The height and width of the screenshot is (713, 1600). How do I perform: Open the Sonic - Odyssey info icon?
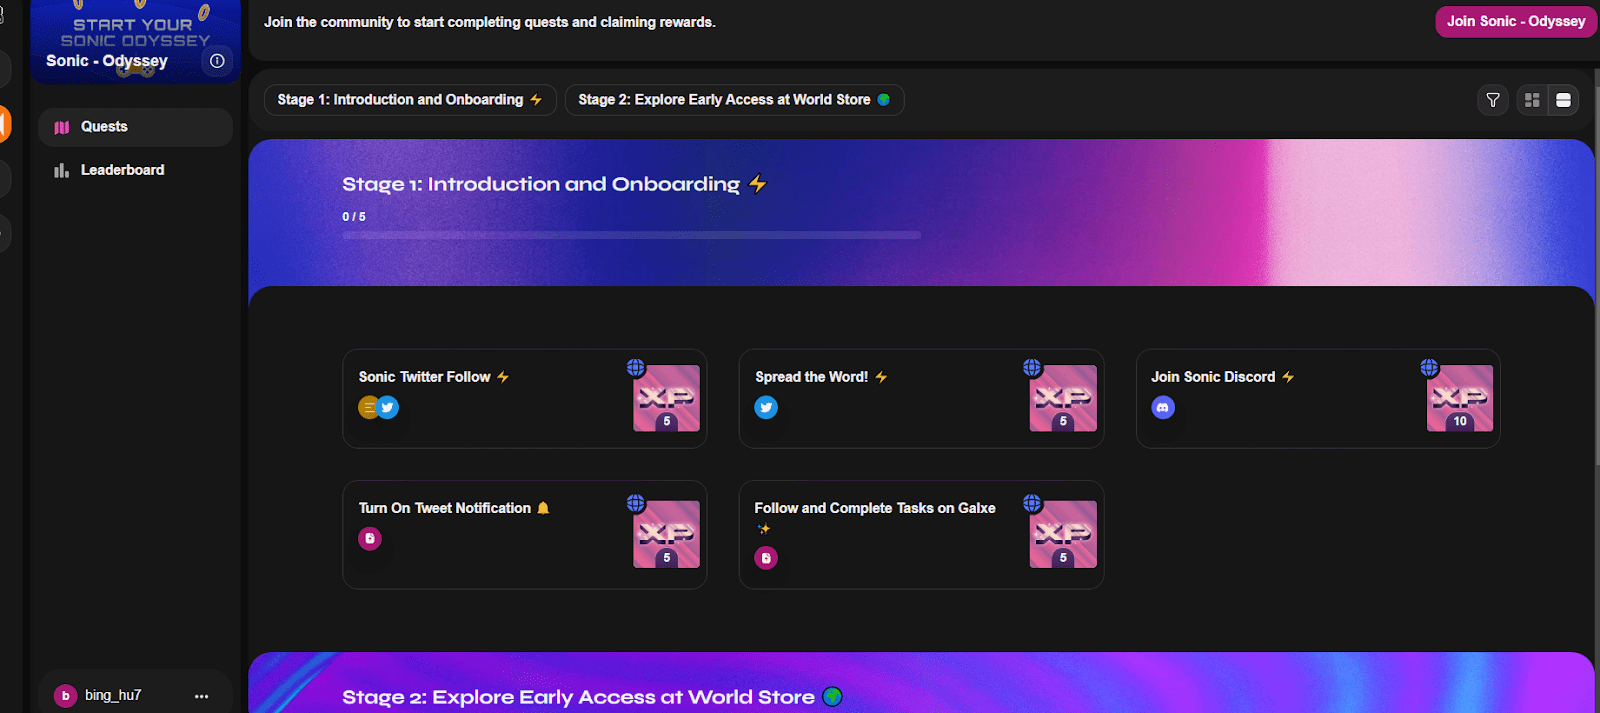pyautogui.click(x=217, y=61)
